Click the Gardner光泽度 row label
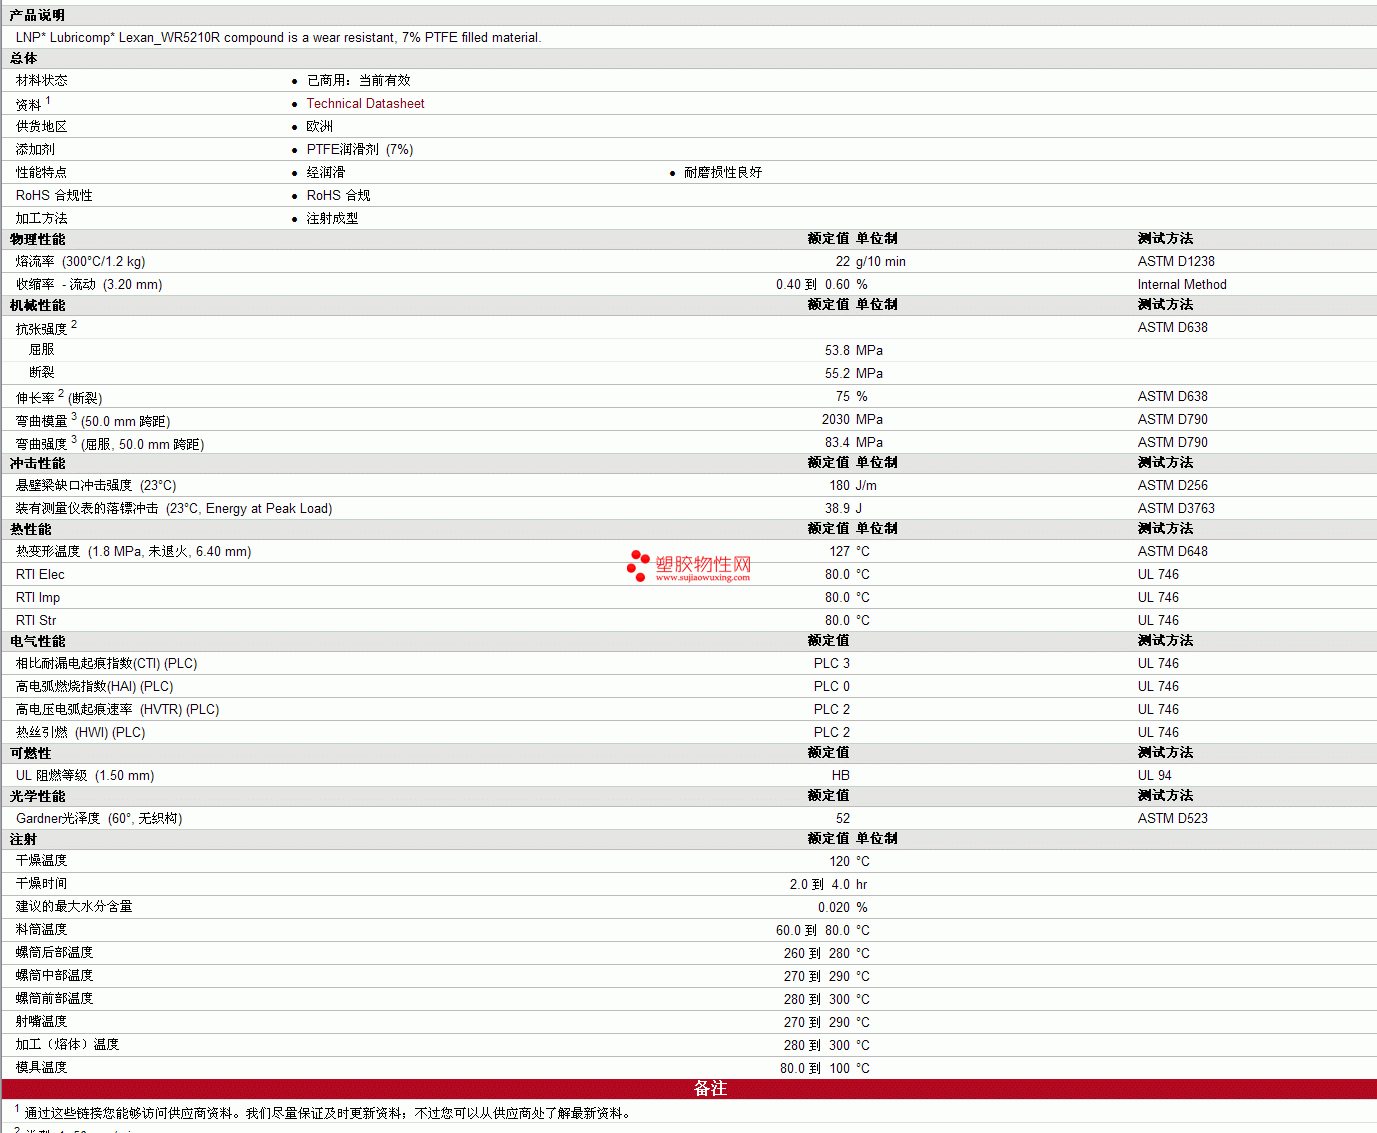 (x=99, y=818)
